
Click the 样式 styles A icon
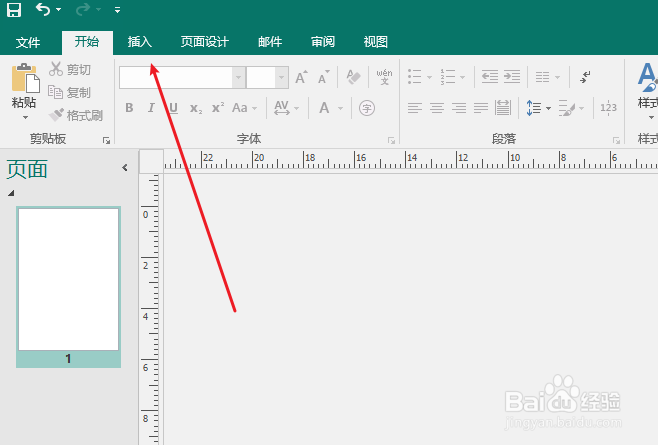pos(648,78)
